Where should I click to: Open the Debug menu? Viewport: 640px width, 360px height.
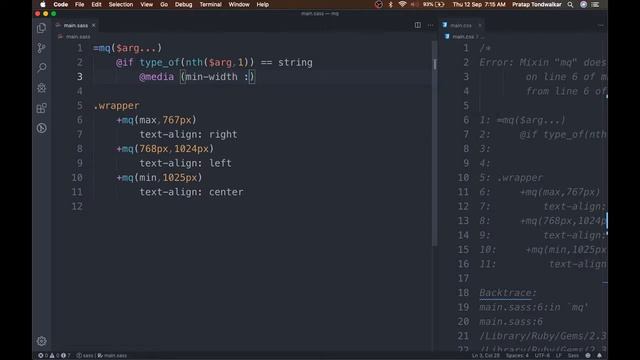pyautogui.click(x=184, y=4)
